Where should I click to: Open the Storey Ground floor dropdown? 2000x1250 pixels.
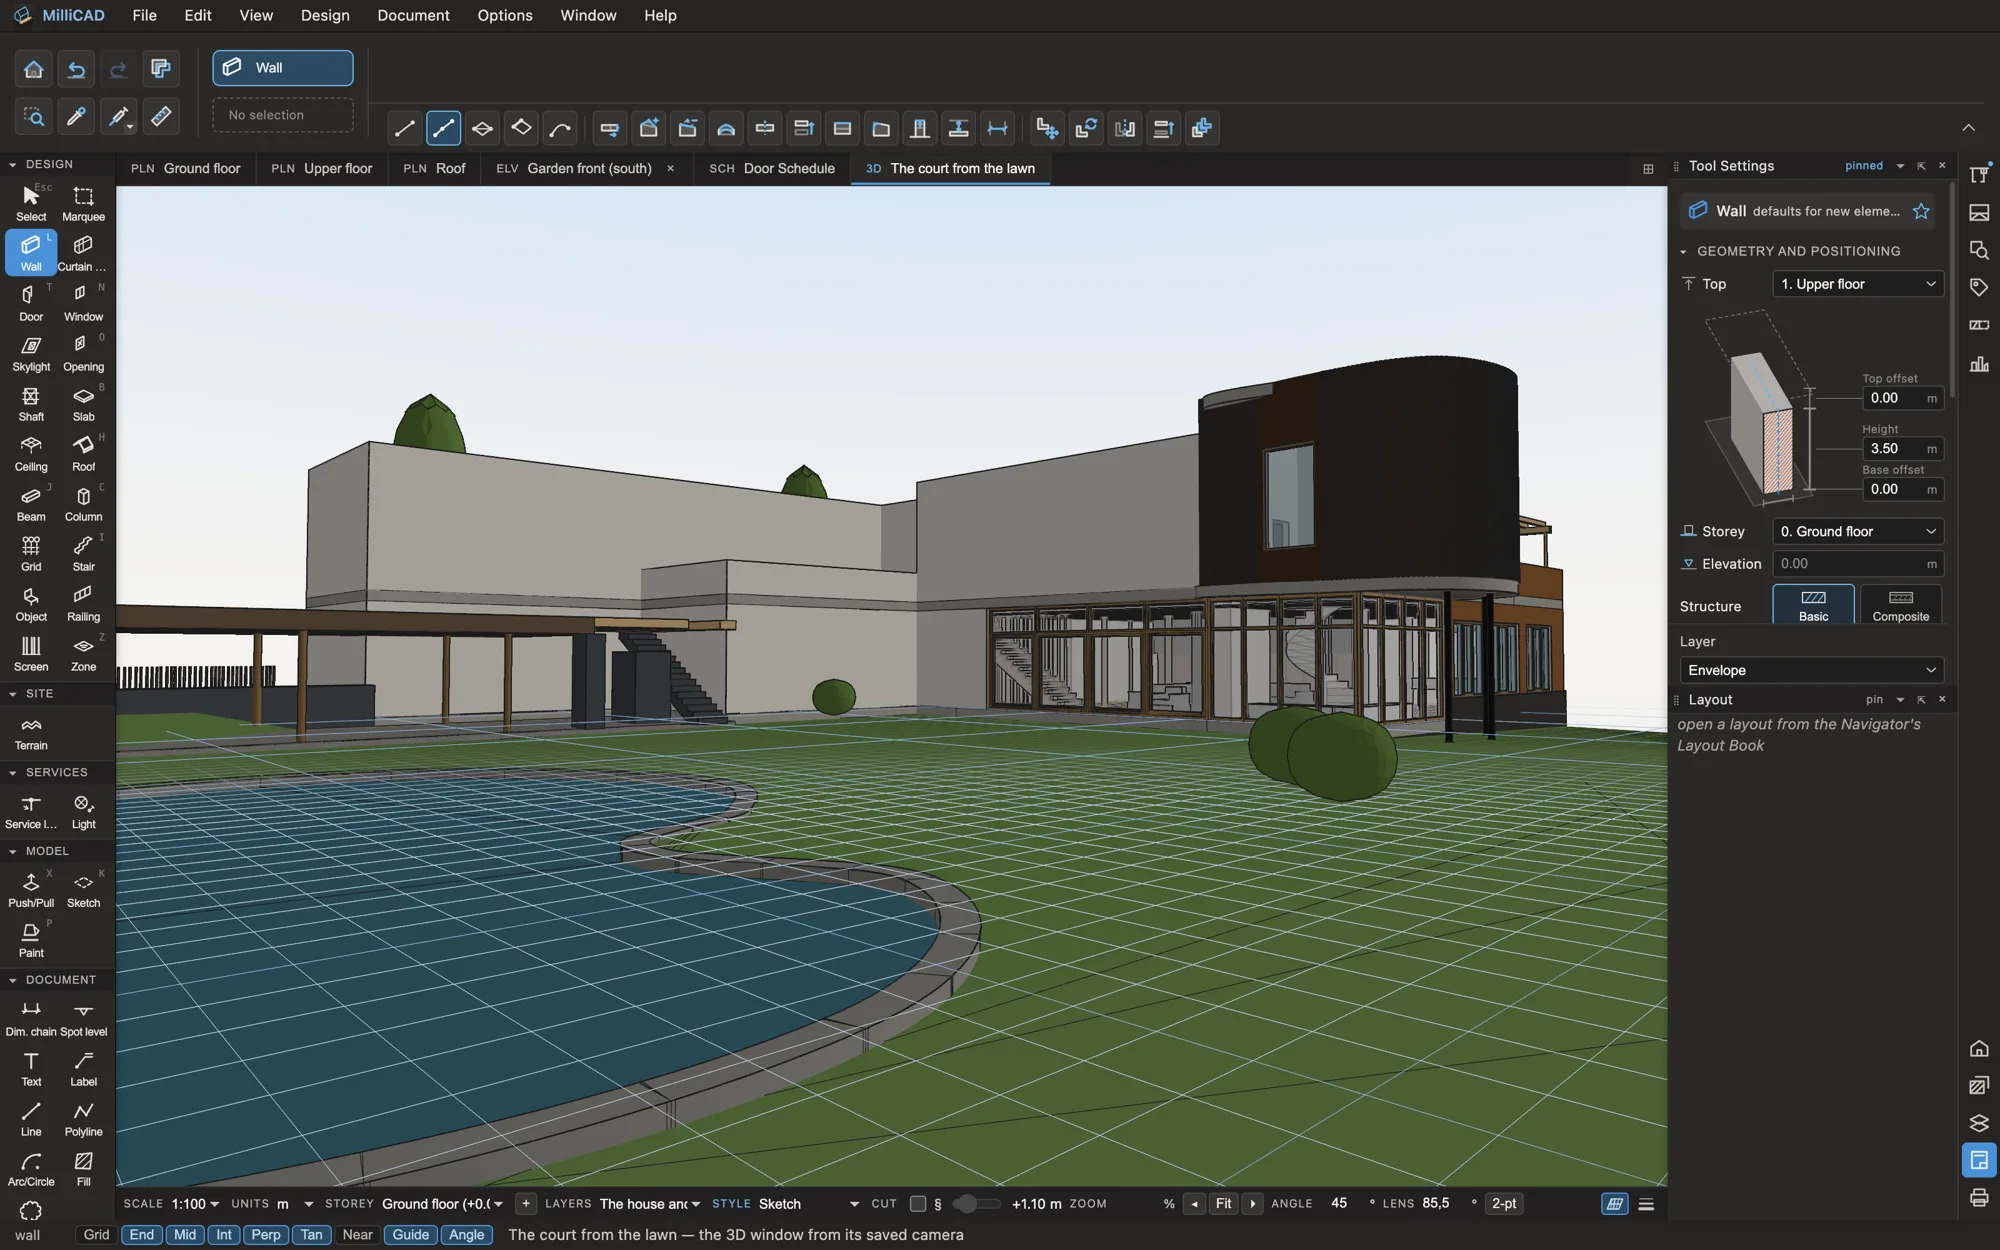point(1858,531)
